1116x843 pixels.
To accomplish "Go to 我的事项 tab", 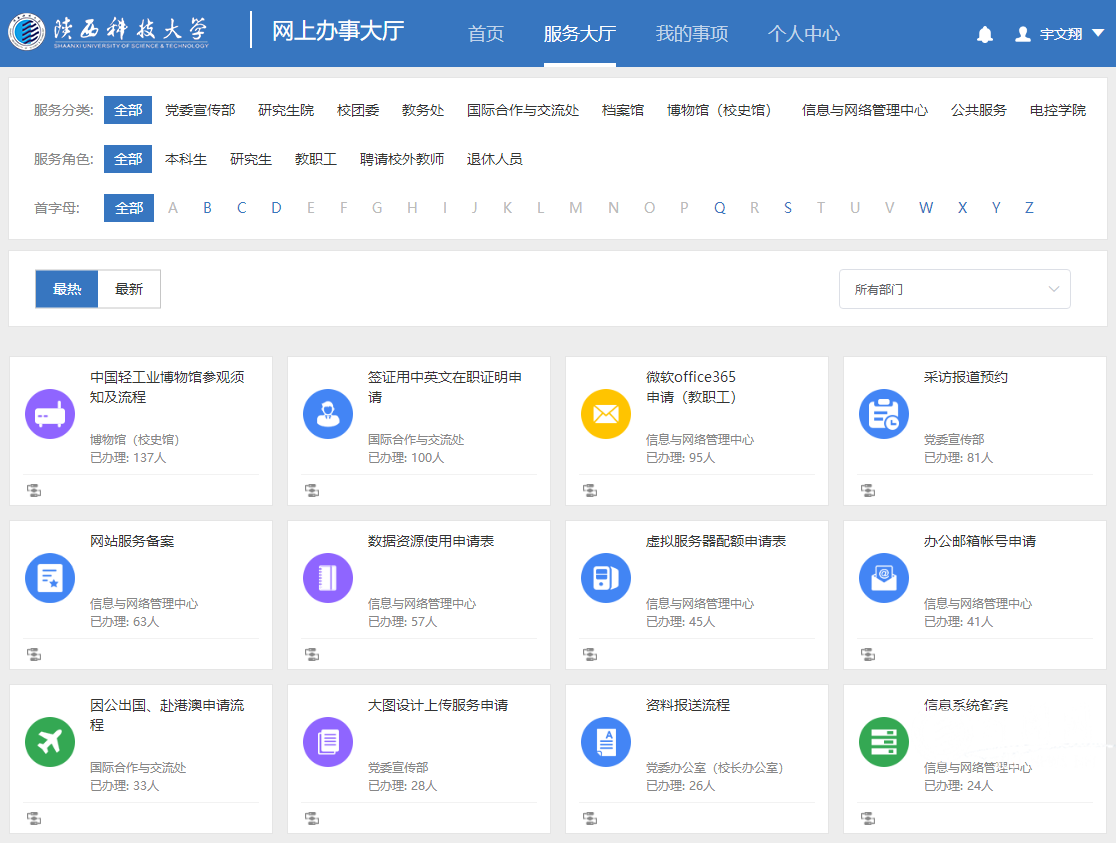I will 692,34.
